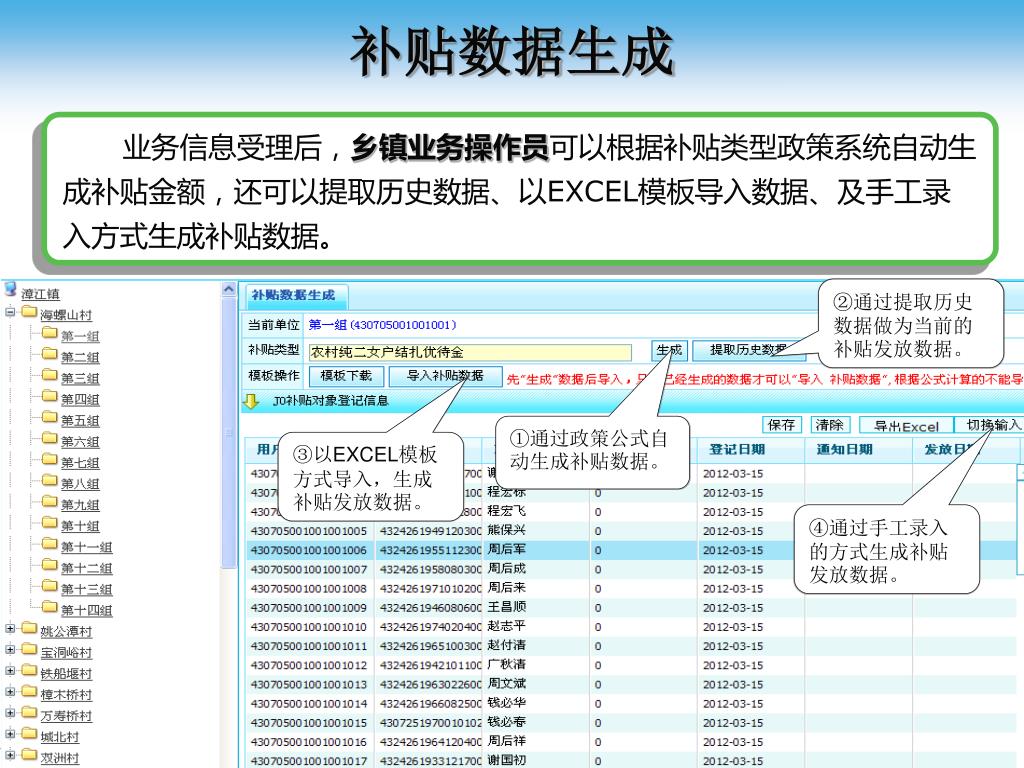
Task: Click the folder icon of 万寿桥村
Action: point(29,712)
